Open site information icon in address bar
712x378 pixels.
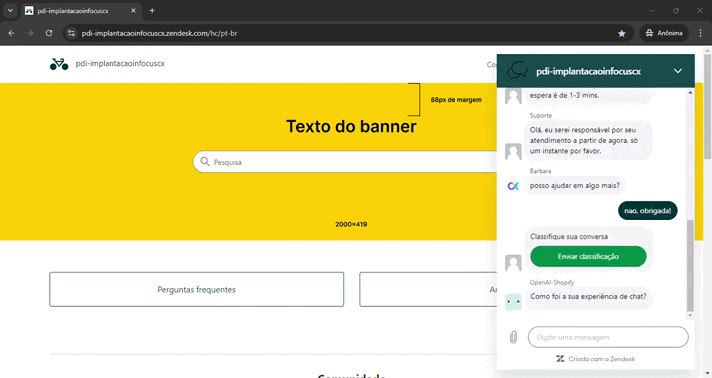coord(71,33)
